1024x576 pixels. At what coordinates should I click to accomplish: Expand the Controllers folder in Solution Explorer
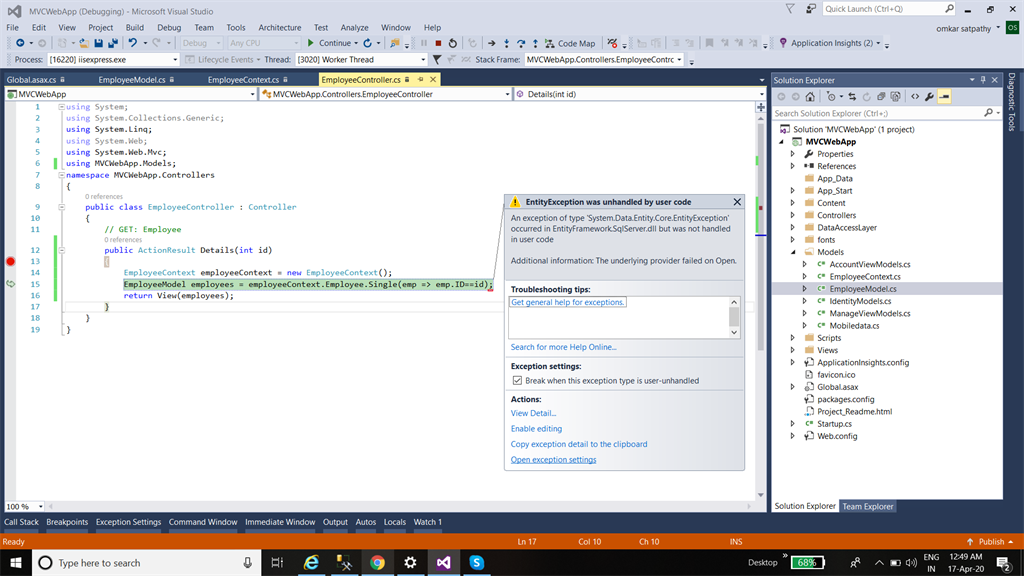pyautogui.click(x=793, y=215)
